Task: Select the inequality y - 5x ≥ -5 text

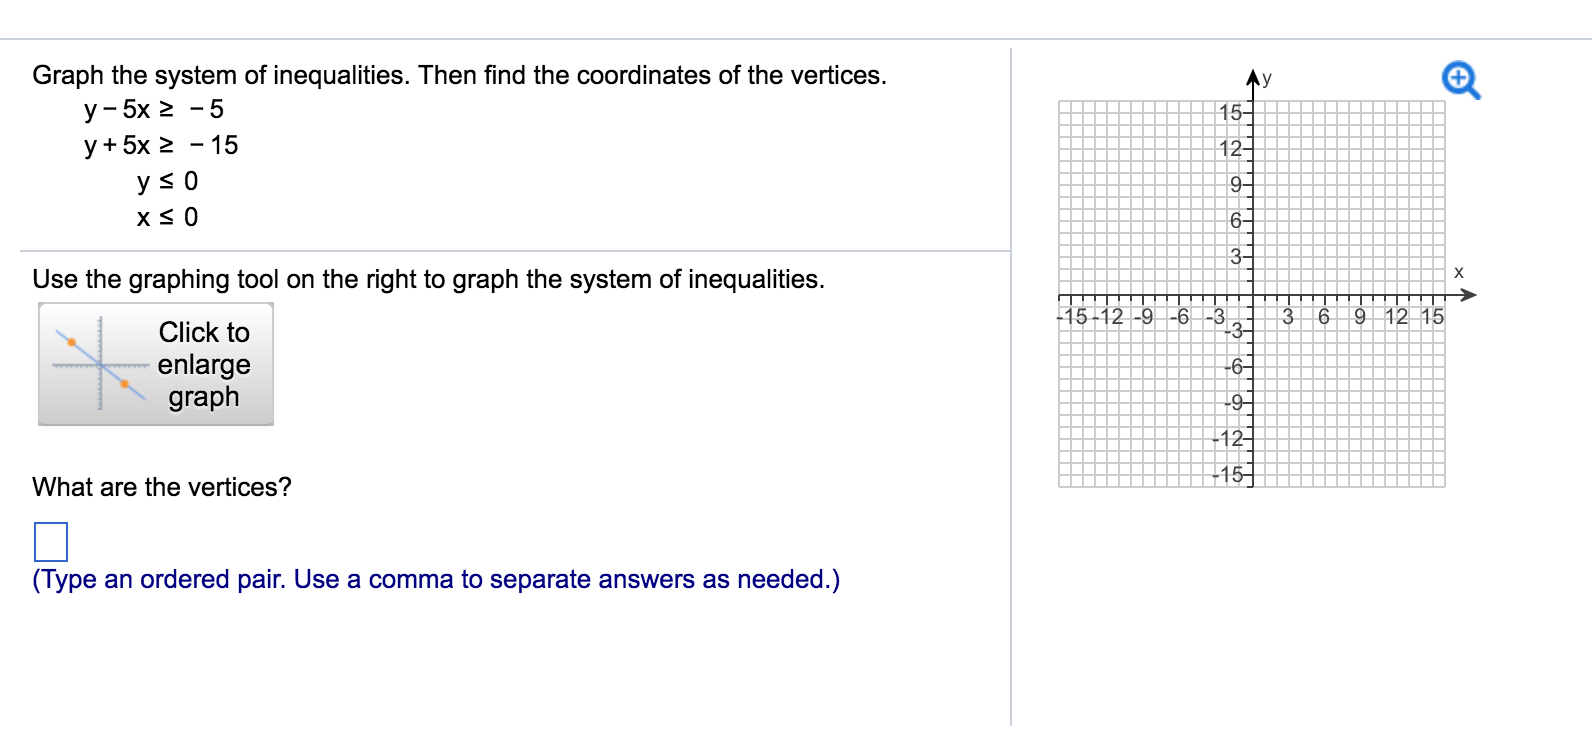Action: [152, 109]
